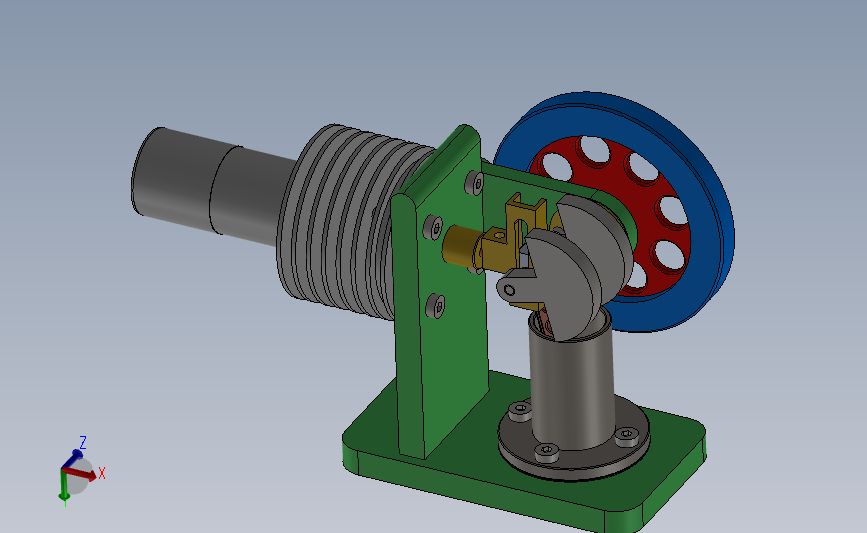Click the right screw on the round flange

[x=627, y=436]
